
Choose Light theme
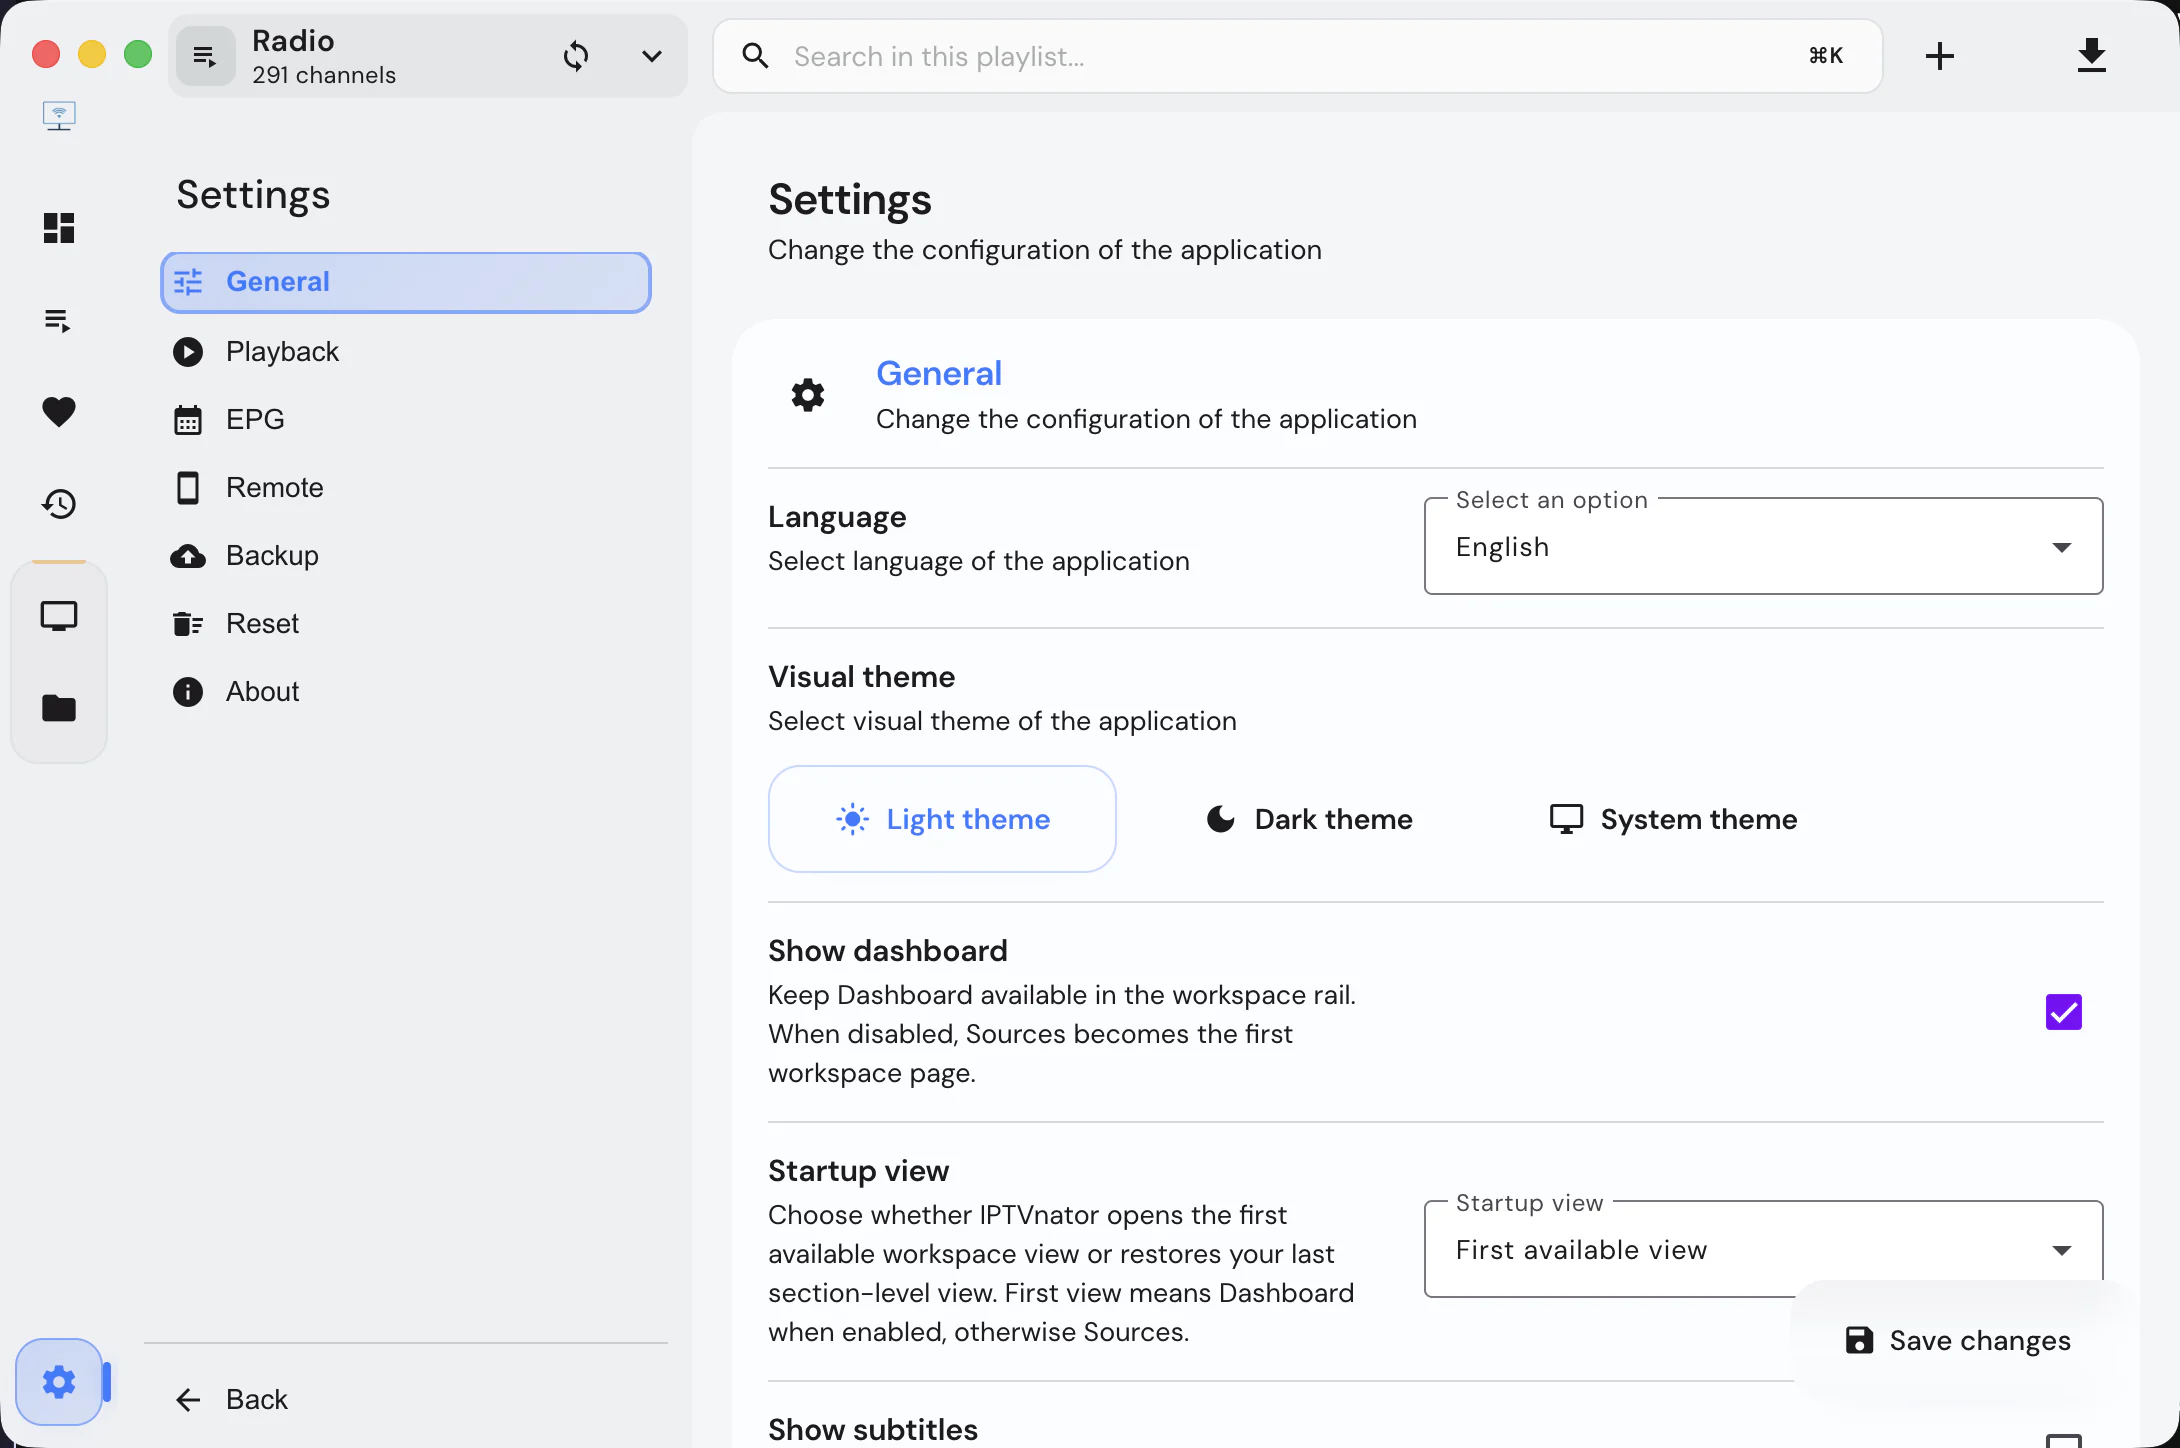pos(942,819)
